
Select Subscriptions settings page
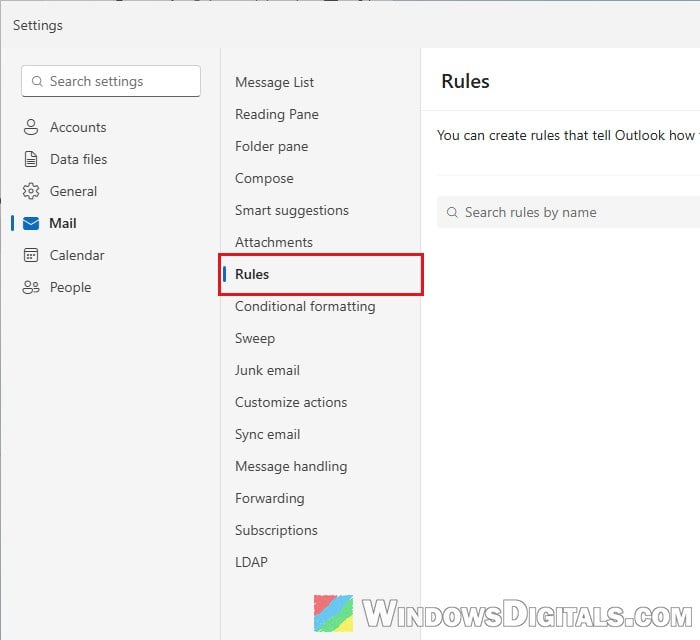276,531
